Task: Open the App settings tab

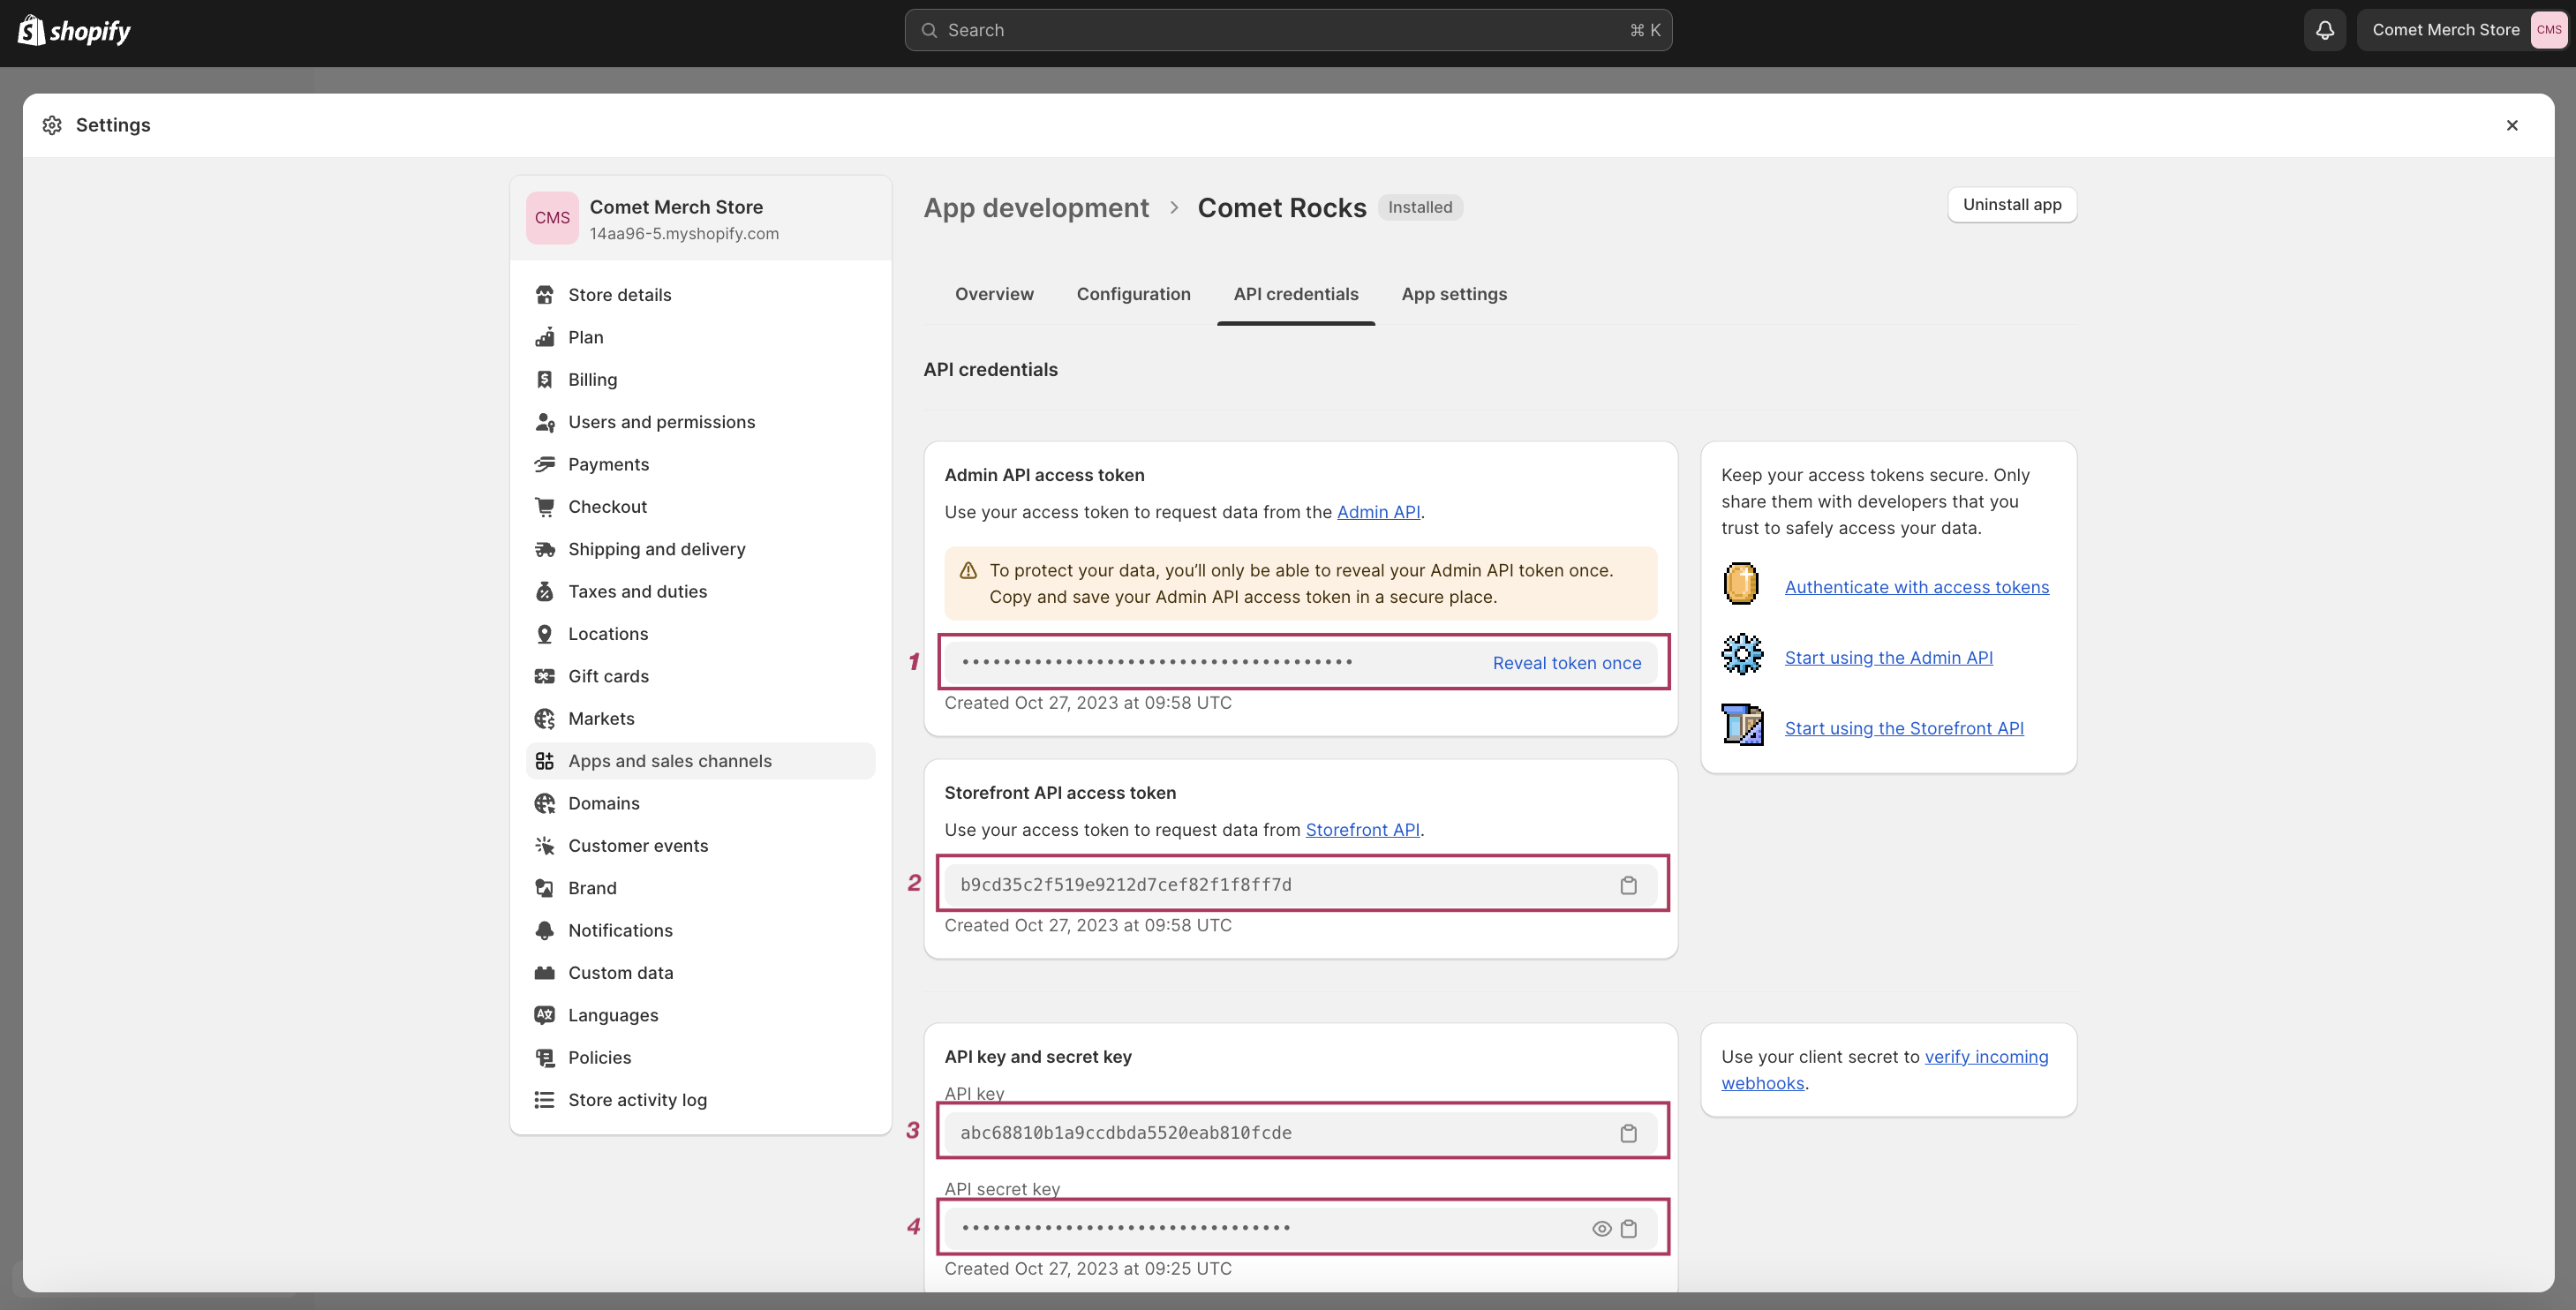Action: 1453,294
